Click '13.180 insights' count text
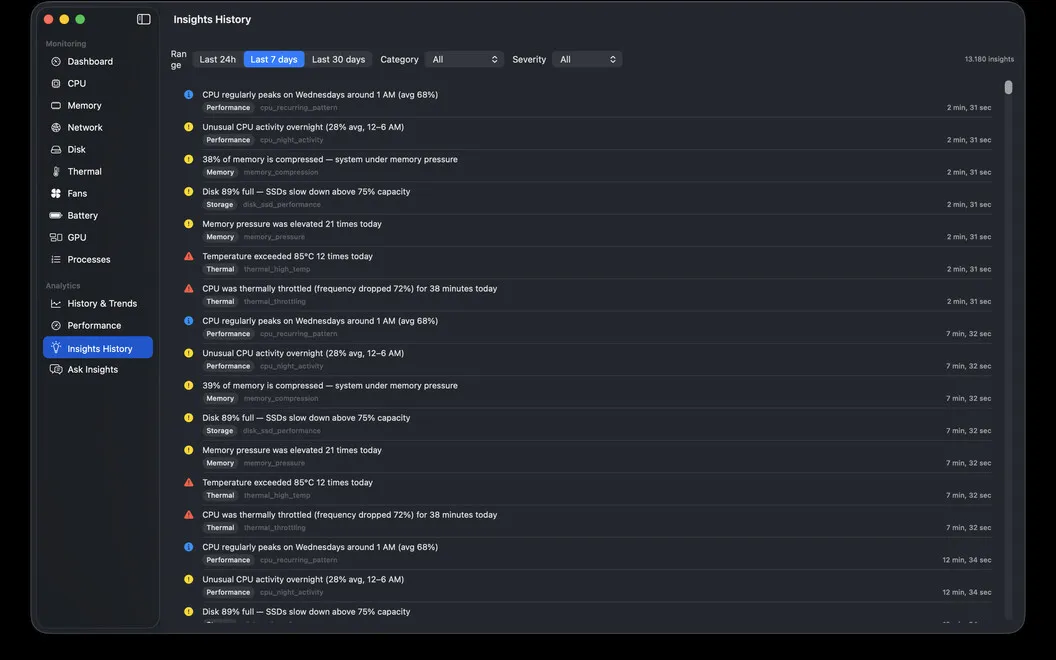1056x660 pixels. pyautogui.click(x=989, y=59)
